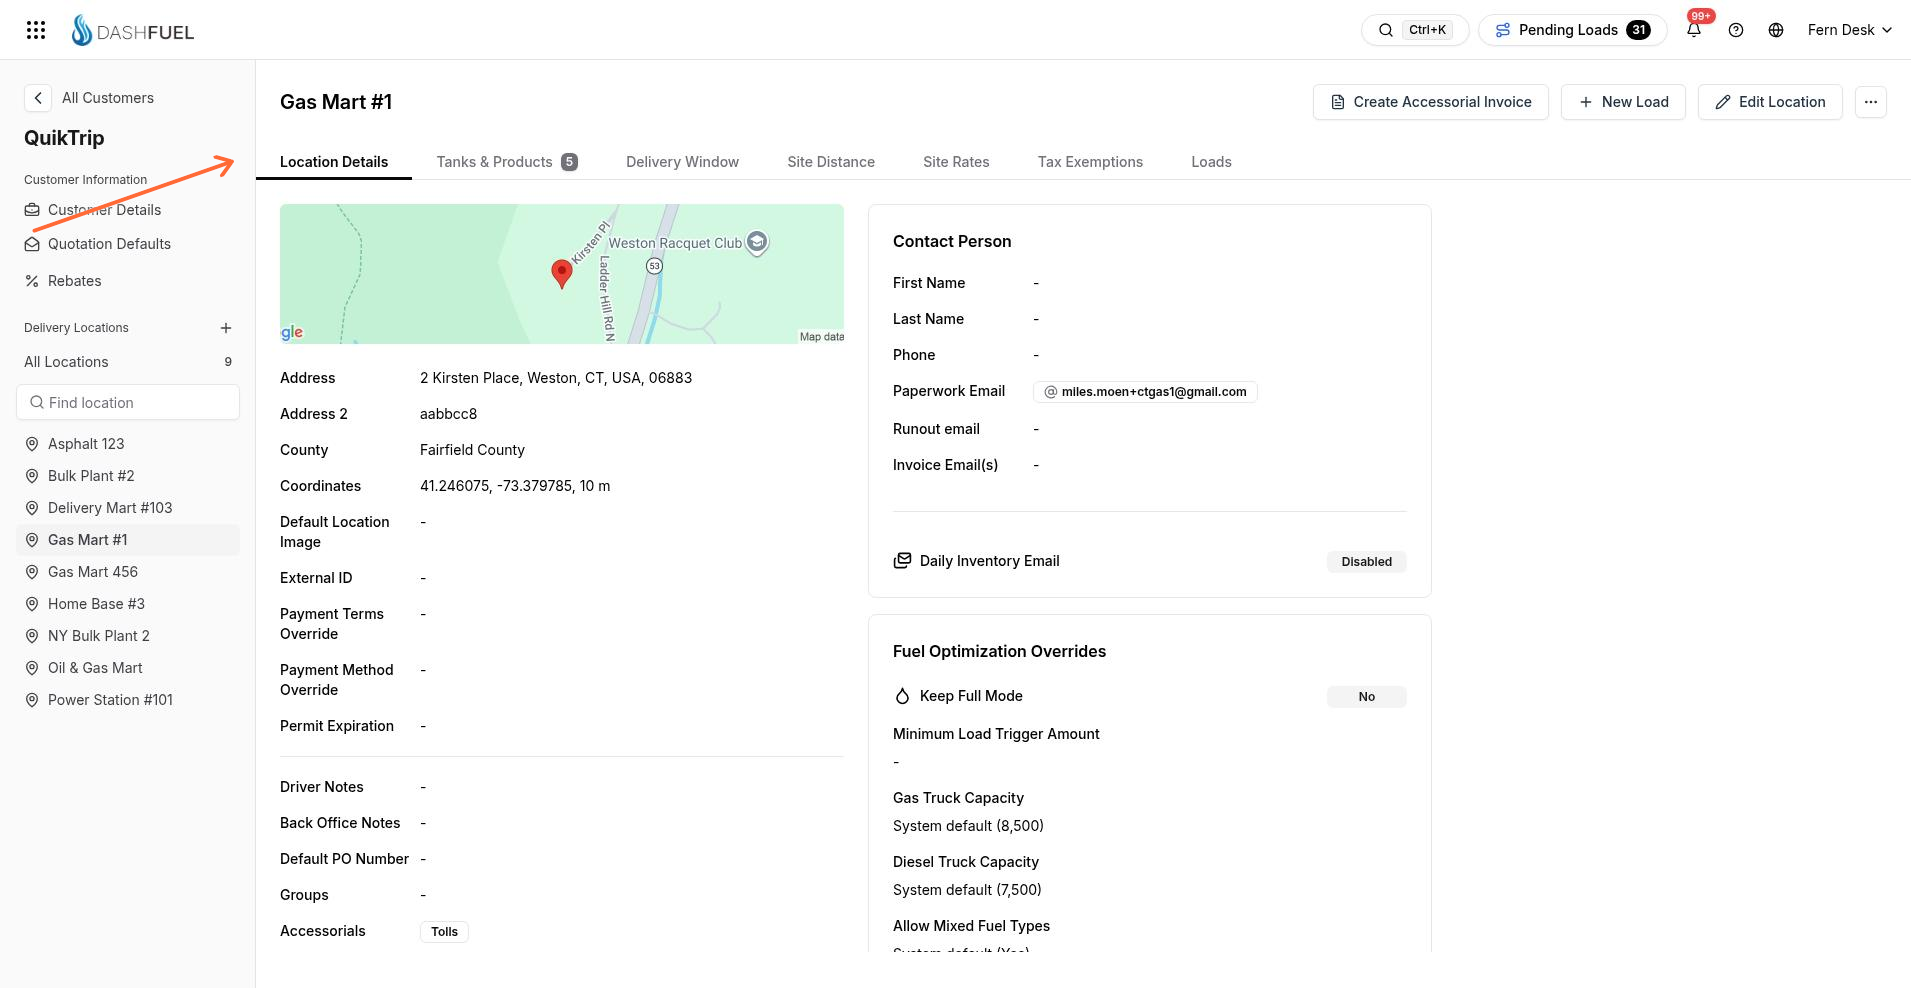Click the Customer Details briefcase icon
Screen dimensions: 1911x988
coord(32,210)
